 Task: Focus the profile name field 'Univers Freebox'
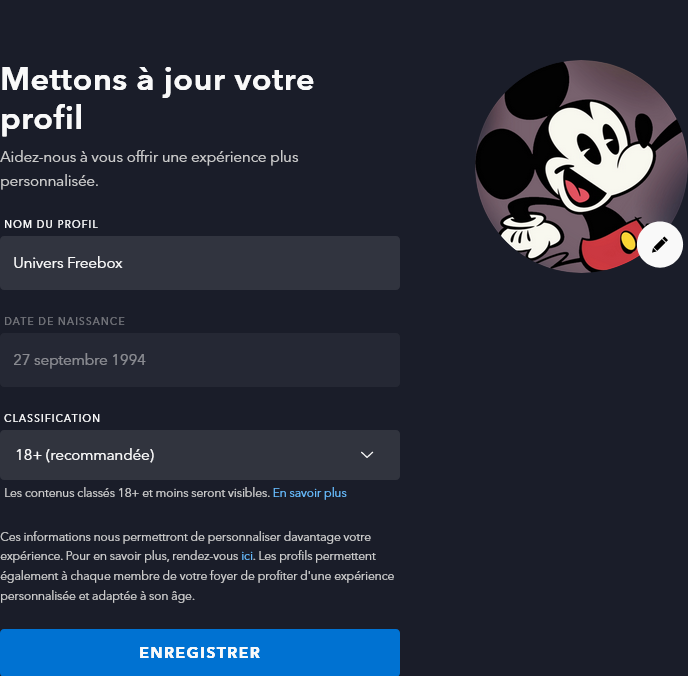point(200,263)
